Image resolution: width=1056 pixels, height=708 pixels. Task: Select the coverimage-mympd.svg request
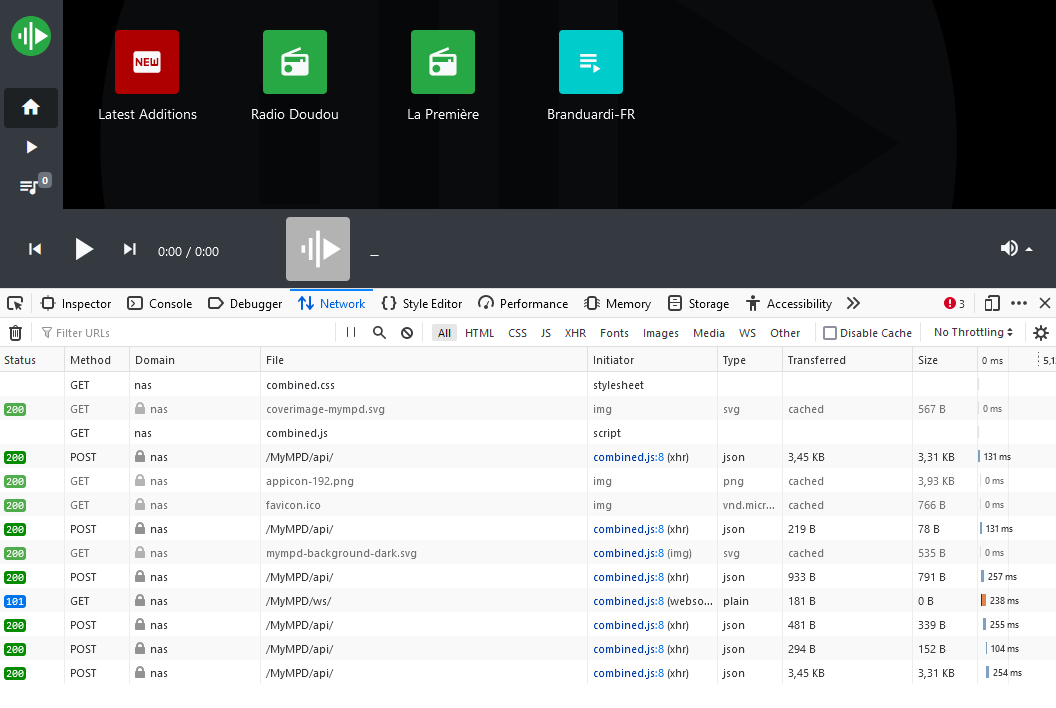click(x=528, y=409)
